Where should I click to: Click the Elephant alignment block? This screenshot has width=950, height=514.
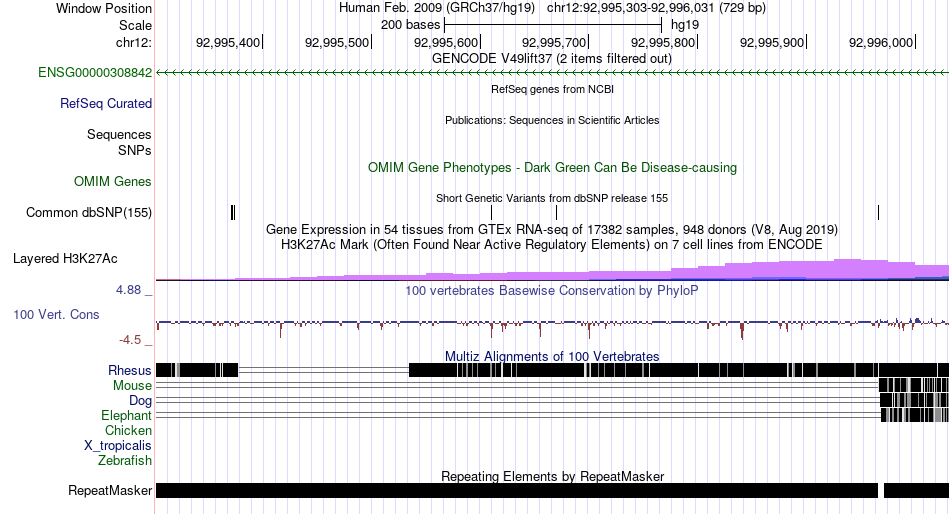(915, 415)
